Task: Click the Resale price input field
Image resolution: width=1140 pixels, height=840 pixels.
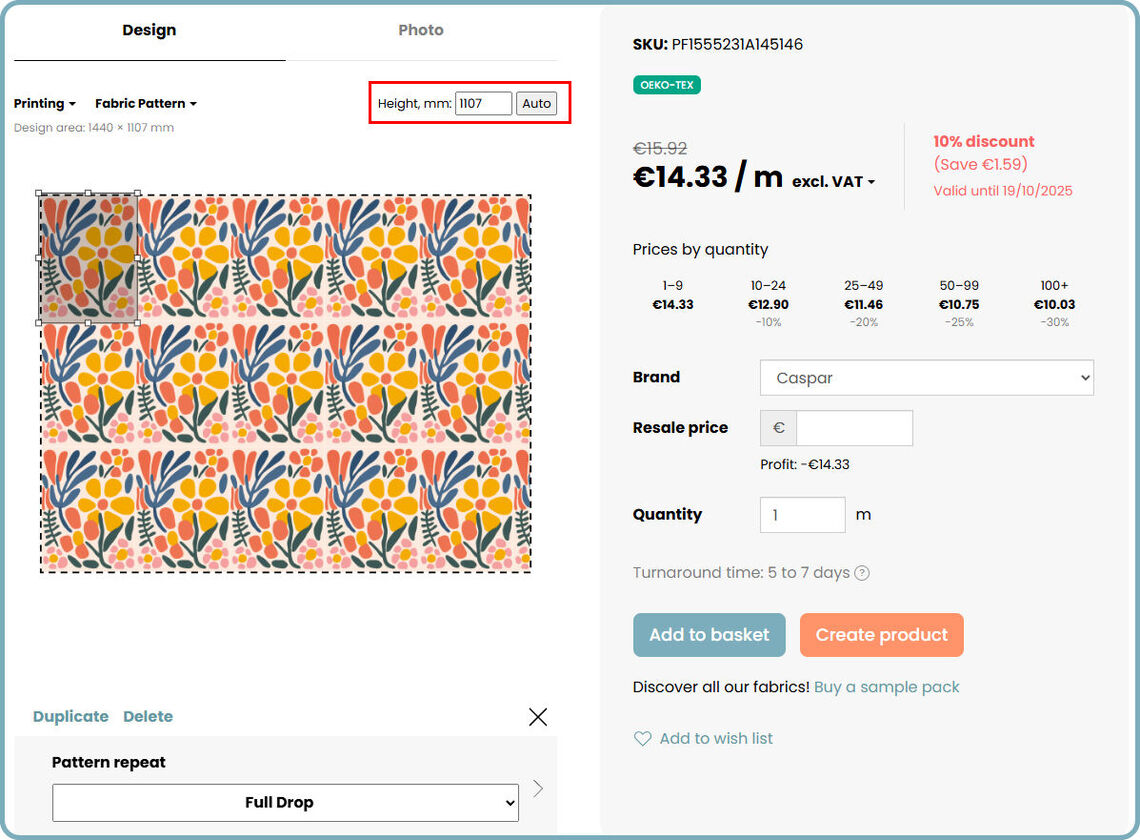Action: (854, 428)
